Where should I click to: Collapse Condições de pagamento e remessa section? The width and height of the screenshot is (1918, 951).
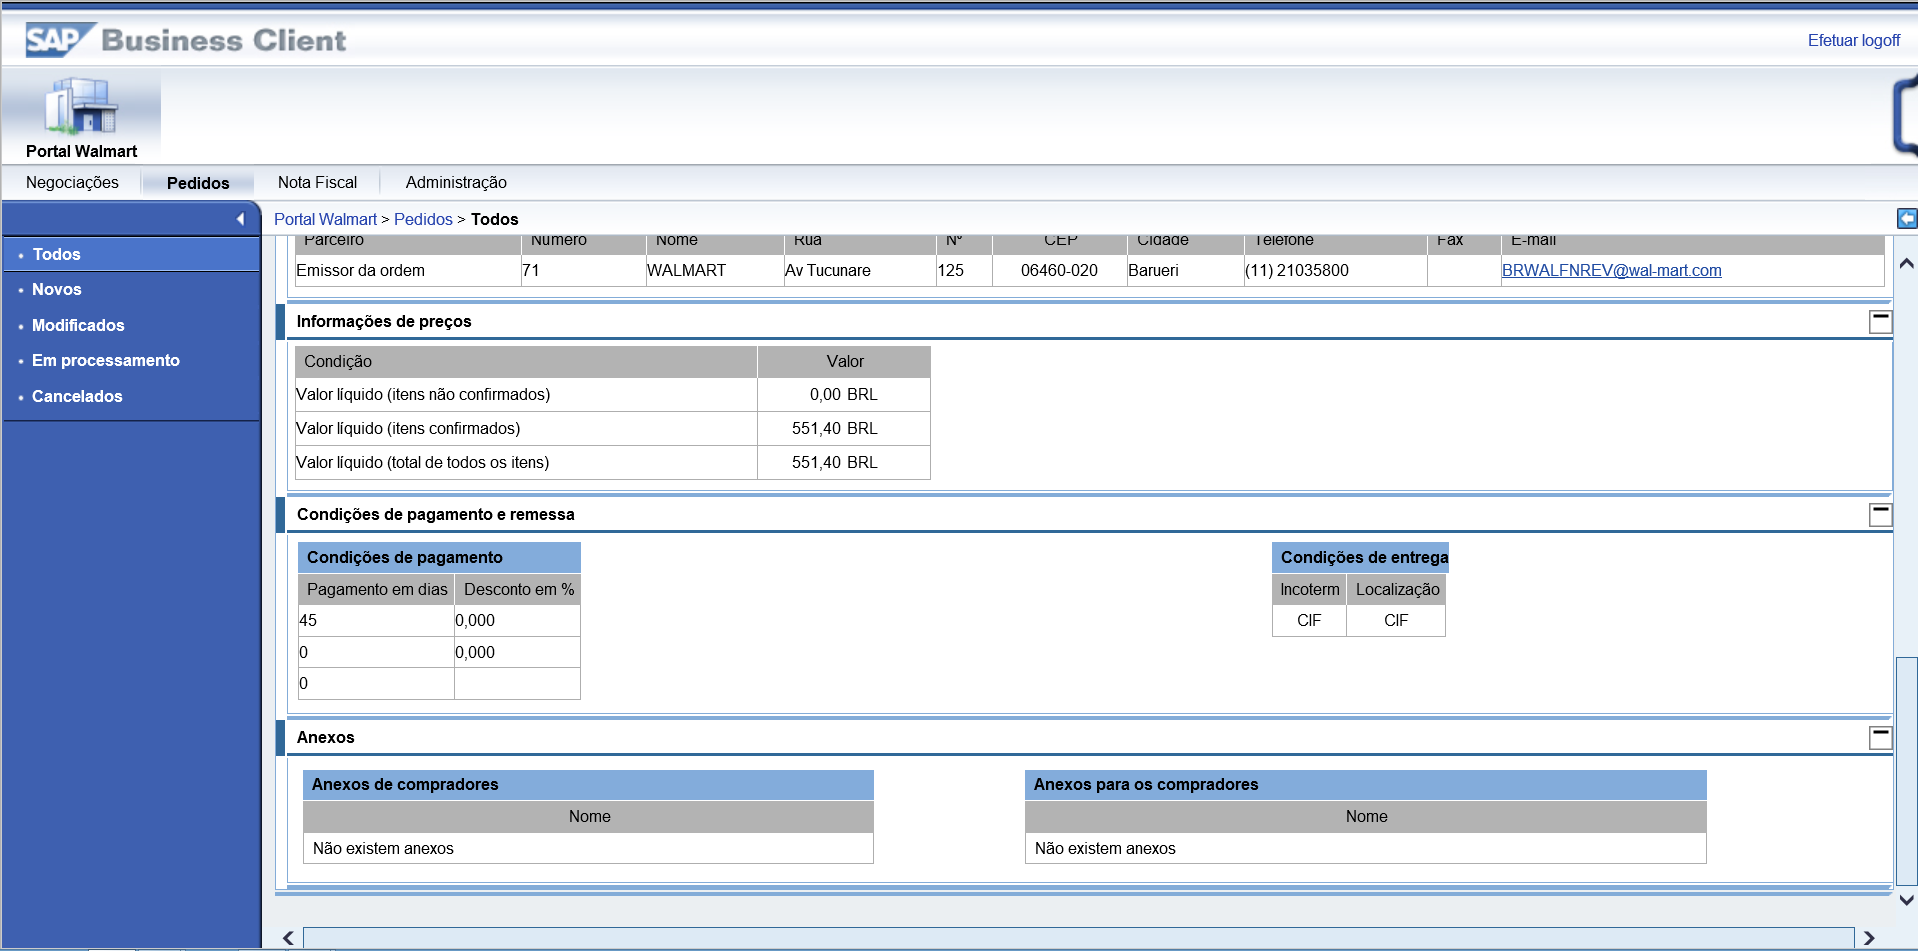[1880, 514]
